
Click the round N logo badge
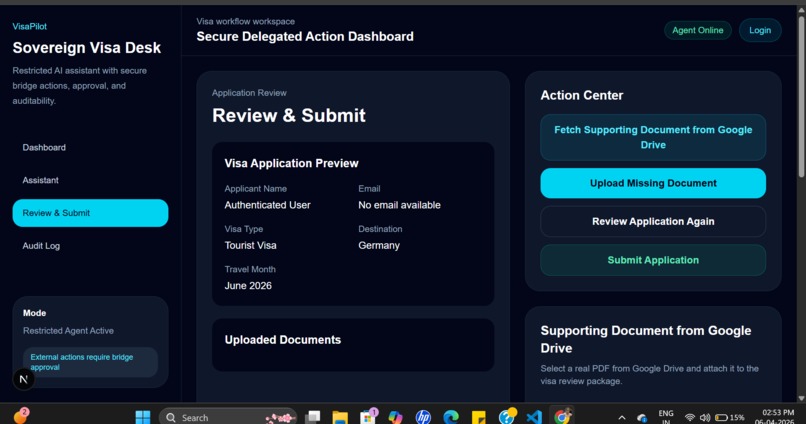[x=24, y=379]
